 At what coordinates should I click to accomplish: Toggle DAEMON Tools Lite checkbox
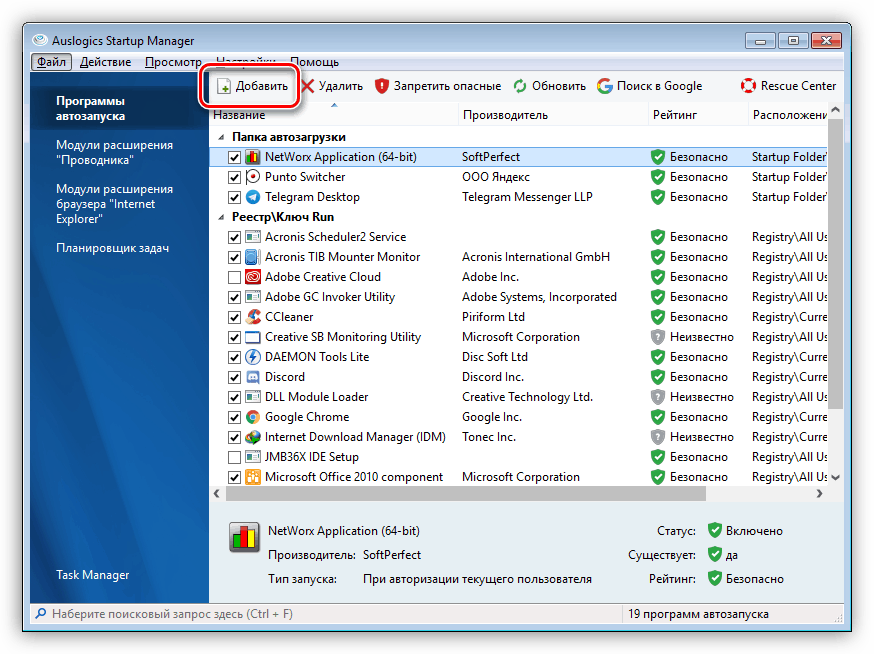click(234, 357)
